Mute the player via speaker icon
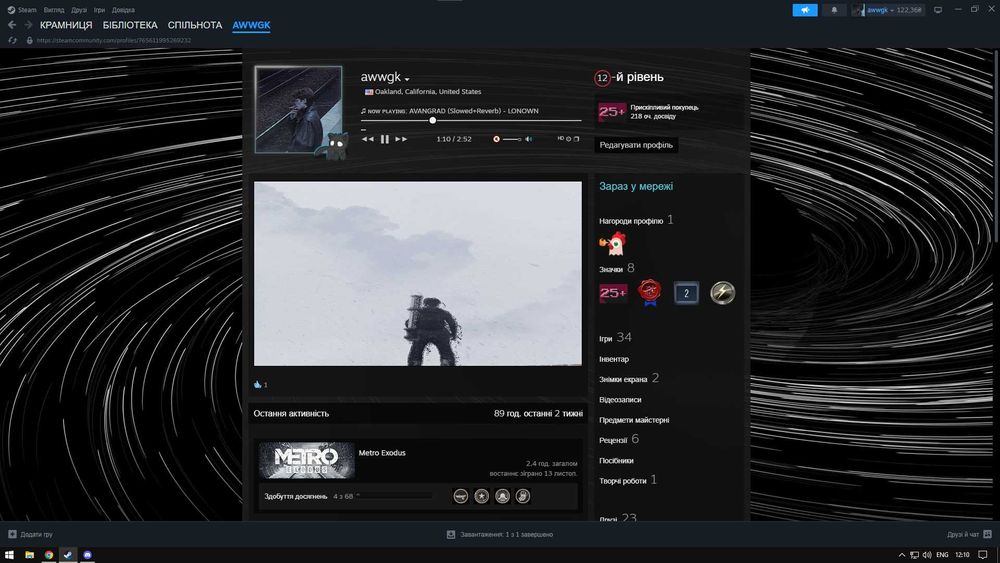Screen dimensions: 1000x563 tap(529, 139)
